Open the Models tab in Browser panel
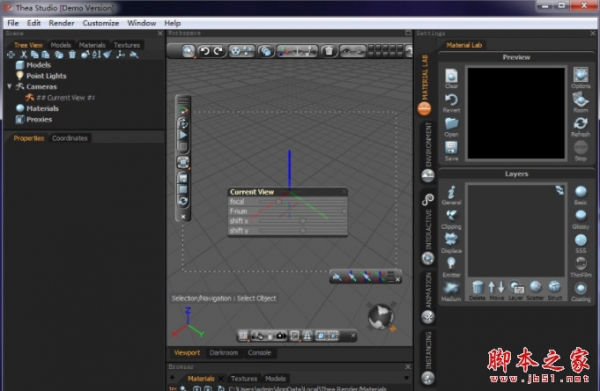 click(x=275, y=378)
